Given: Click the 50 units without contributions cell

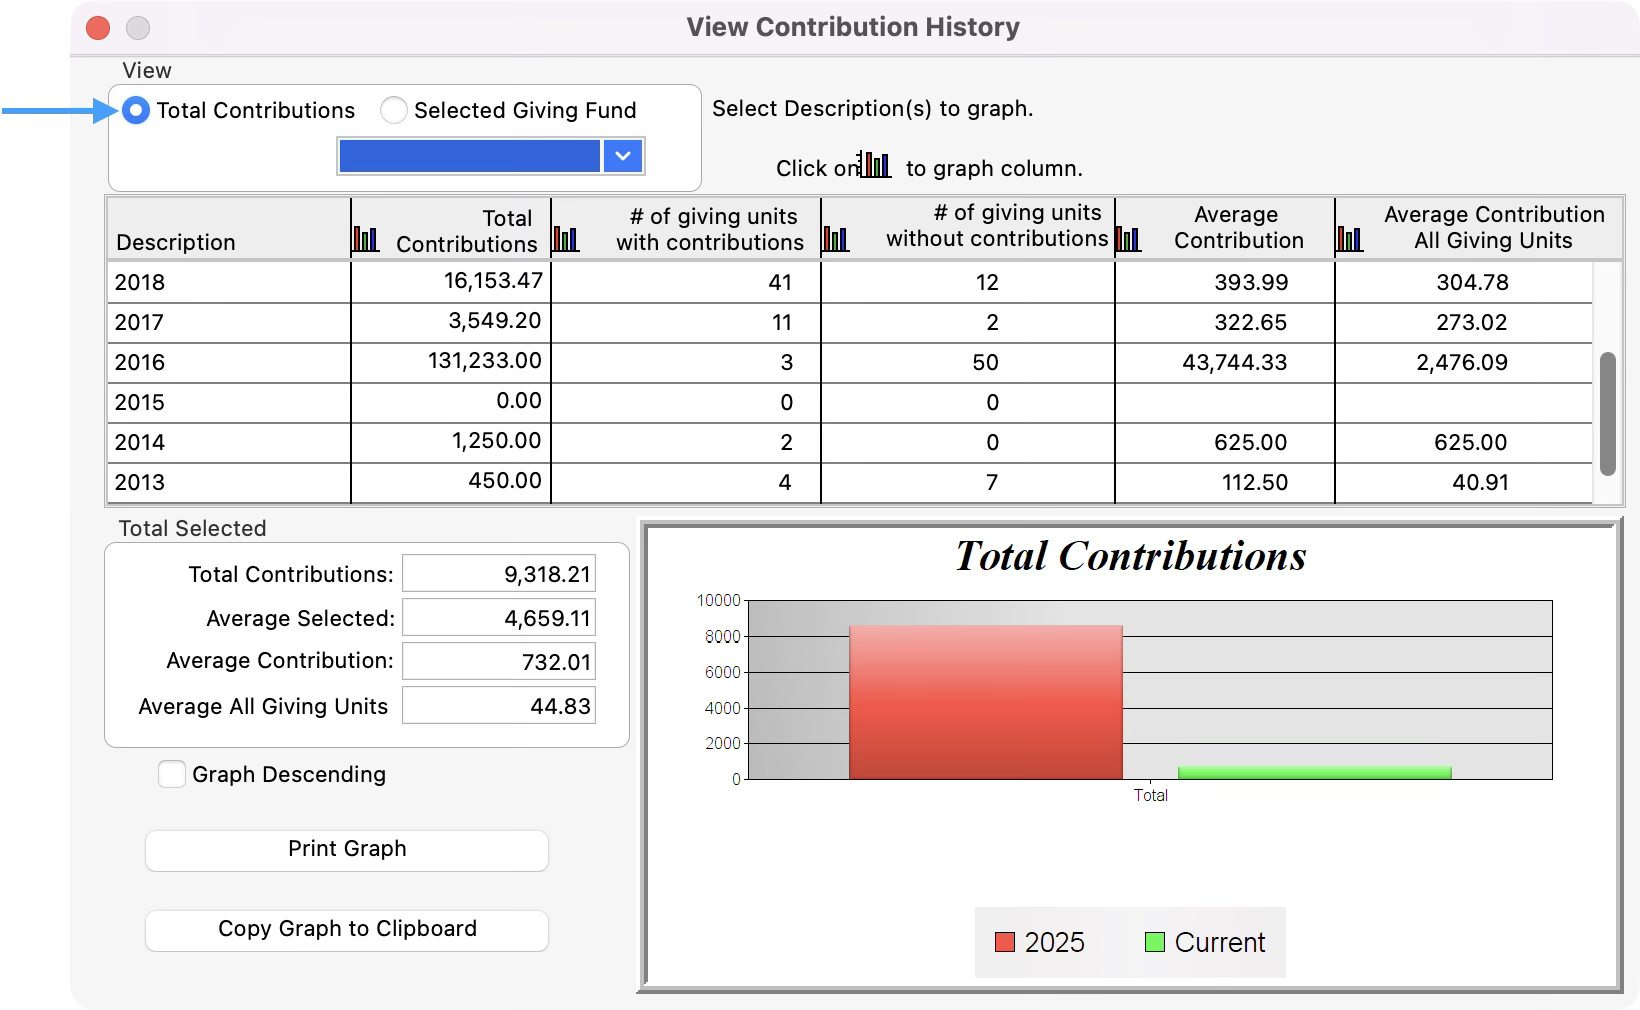Looking at the screenshot, I should (x=985, y=362).
